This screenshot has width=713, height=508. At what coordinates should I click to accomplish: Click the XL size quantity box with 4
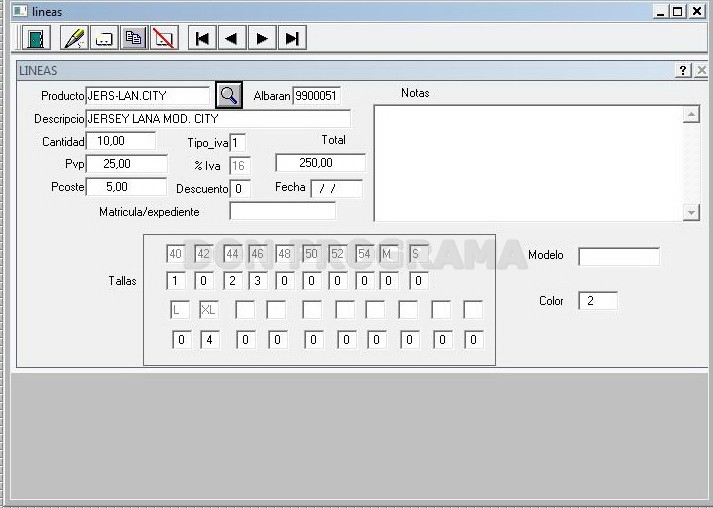pos(210,340)
